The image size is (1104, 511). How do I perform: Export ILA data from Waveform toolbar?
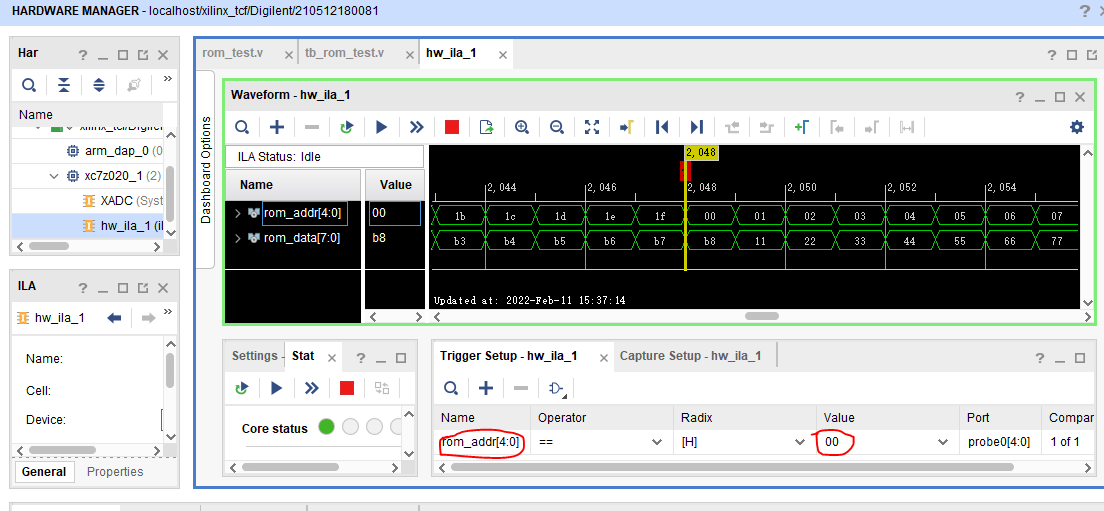pyautogui.click(x=487, y=127)
